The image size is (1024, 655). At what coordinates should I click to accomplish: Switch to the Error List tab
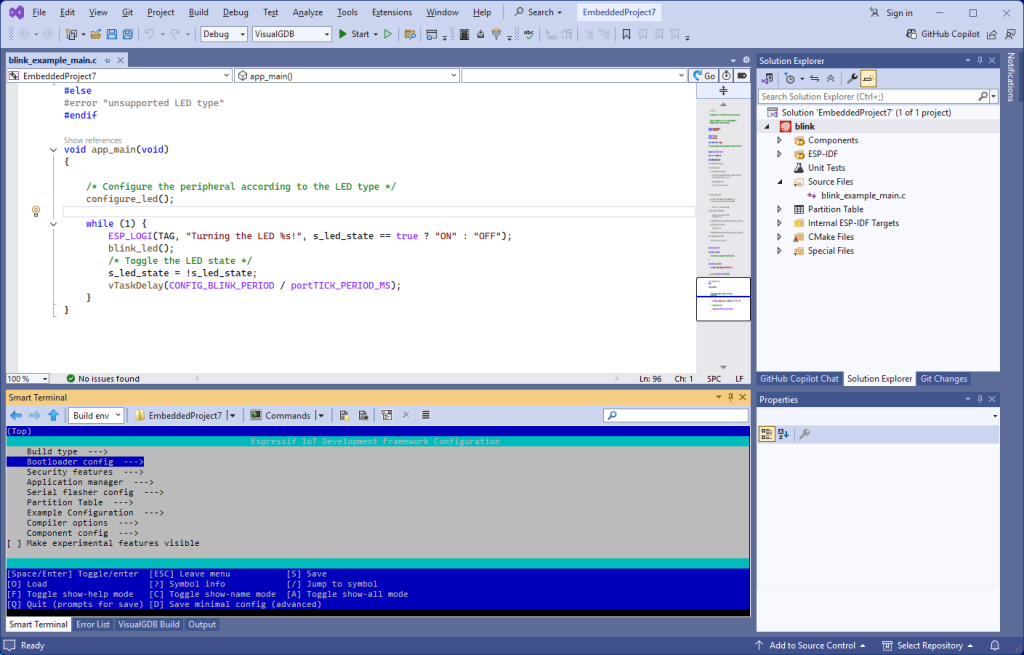click(x=93, y=624)
